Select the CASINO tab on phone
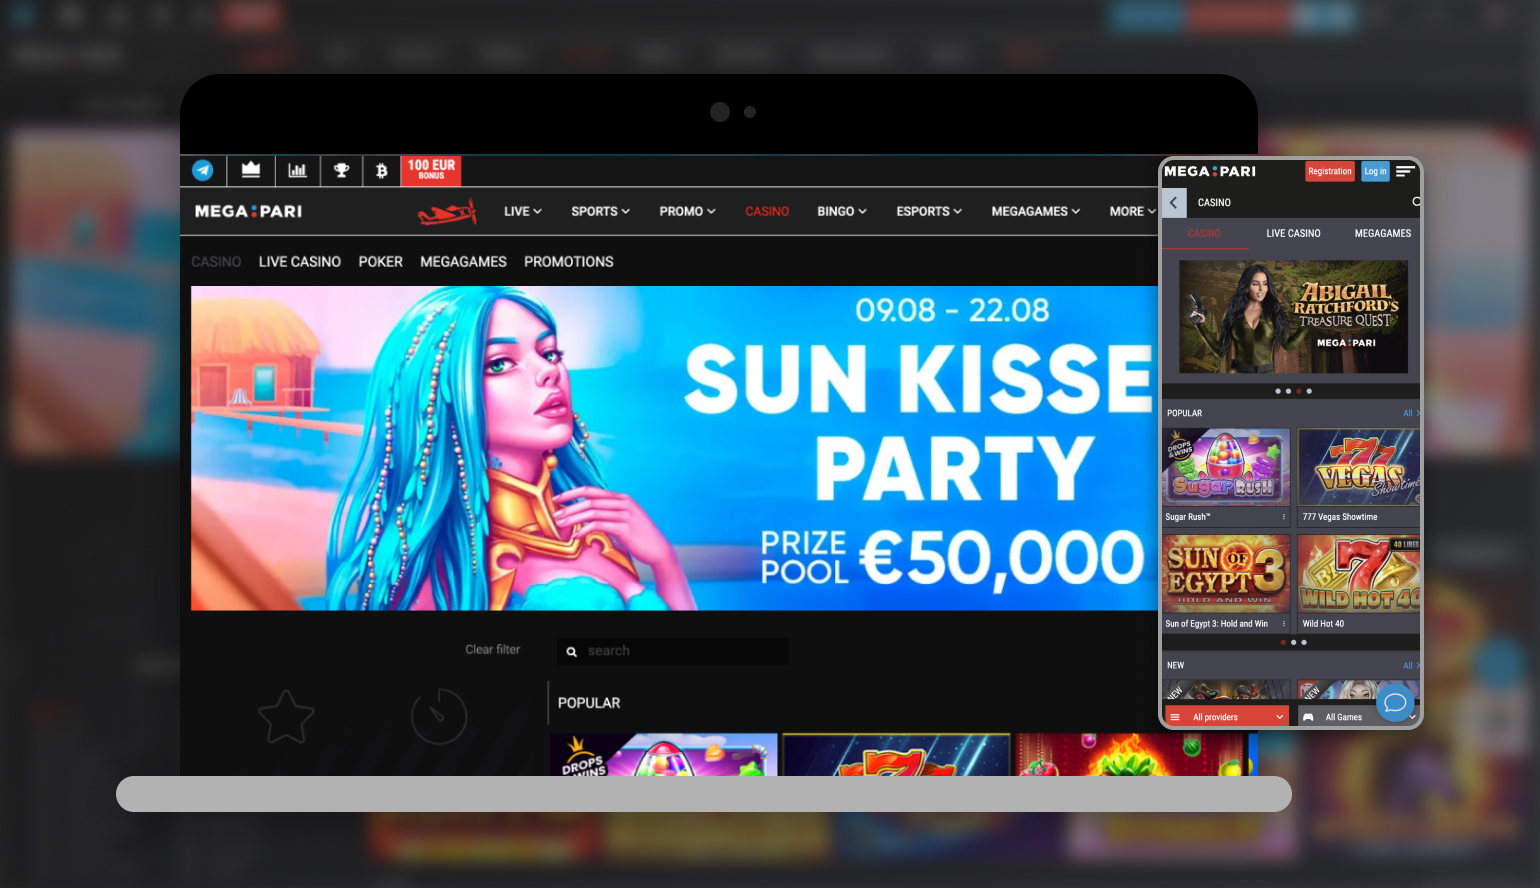Image resolution: width=1540 pixels, height=888 pixels. coord(1204,233)
